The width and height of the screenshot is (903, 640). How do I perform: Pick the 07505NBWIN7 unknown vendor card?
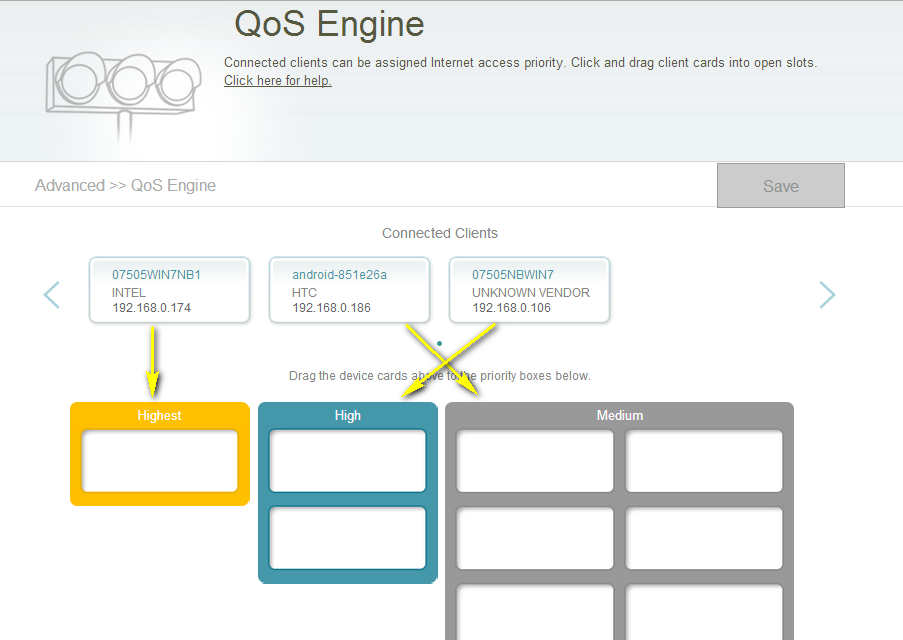pos(529,290)
